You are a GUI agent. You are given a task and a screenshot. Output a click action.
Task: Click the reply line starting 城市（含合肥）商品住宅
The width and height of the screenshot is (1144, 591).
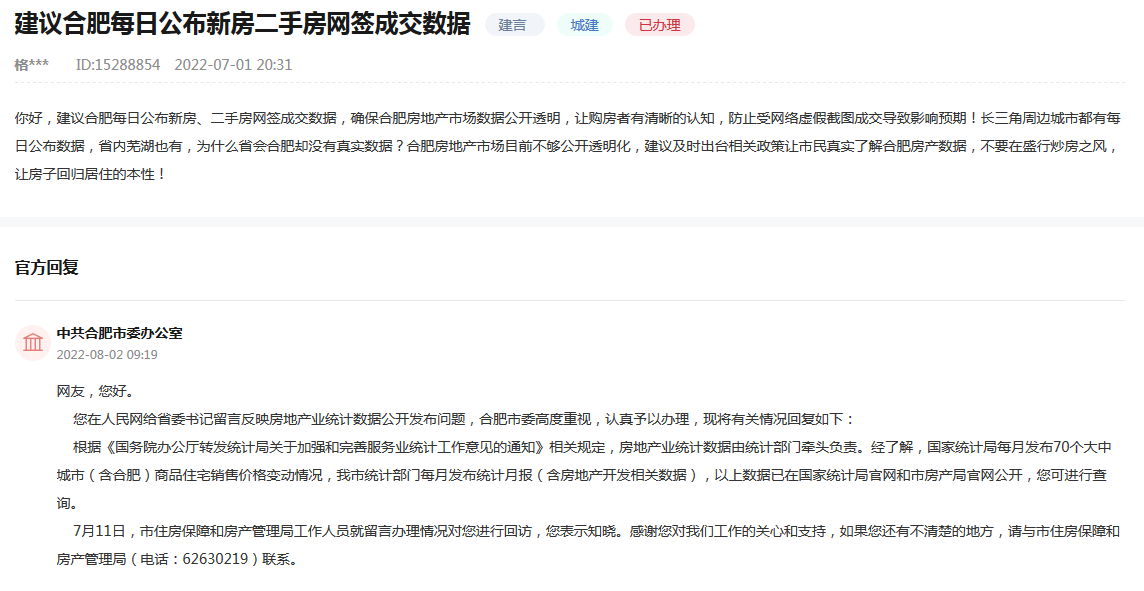(581, 476)
